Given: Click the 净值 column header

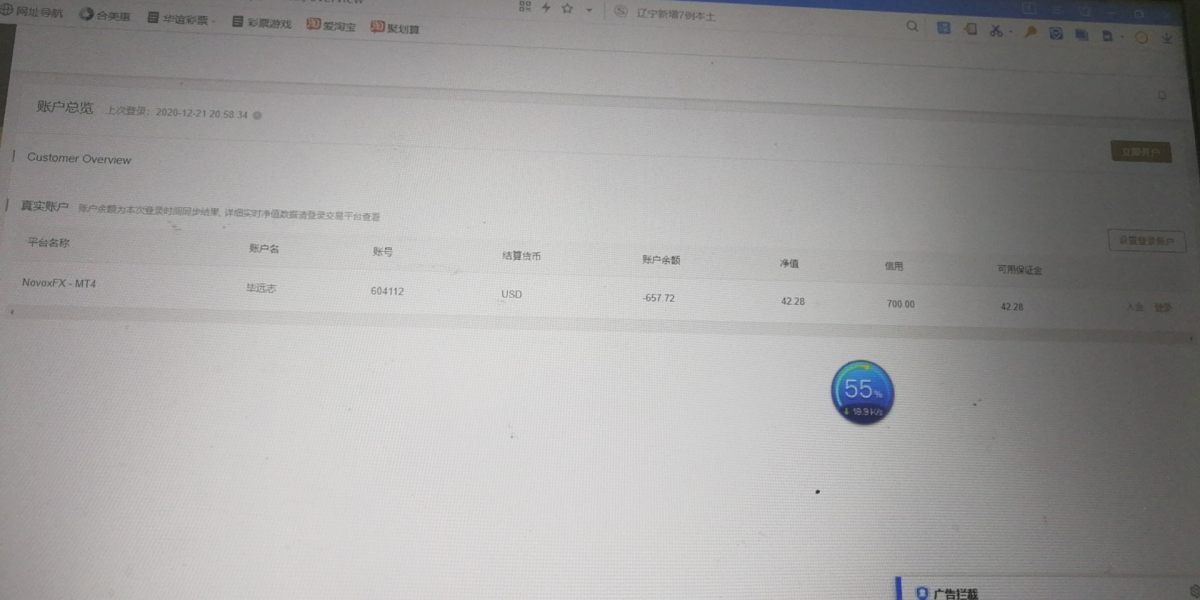Looking at the screenshot, I should click(789, 264).
